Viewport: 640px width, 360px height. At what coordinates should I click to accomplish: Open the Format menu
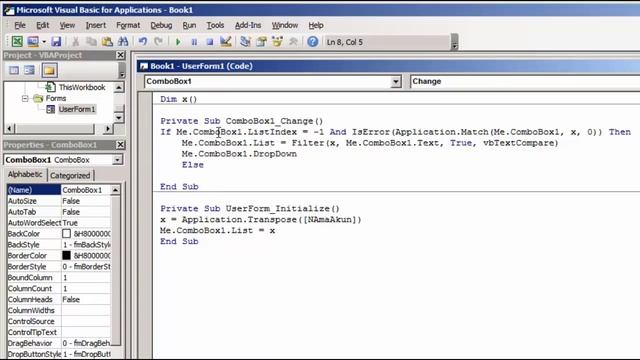pyautogui.click(x=128, y=25)
